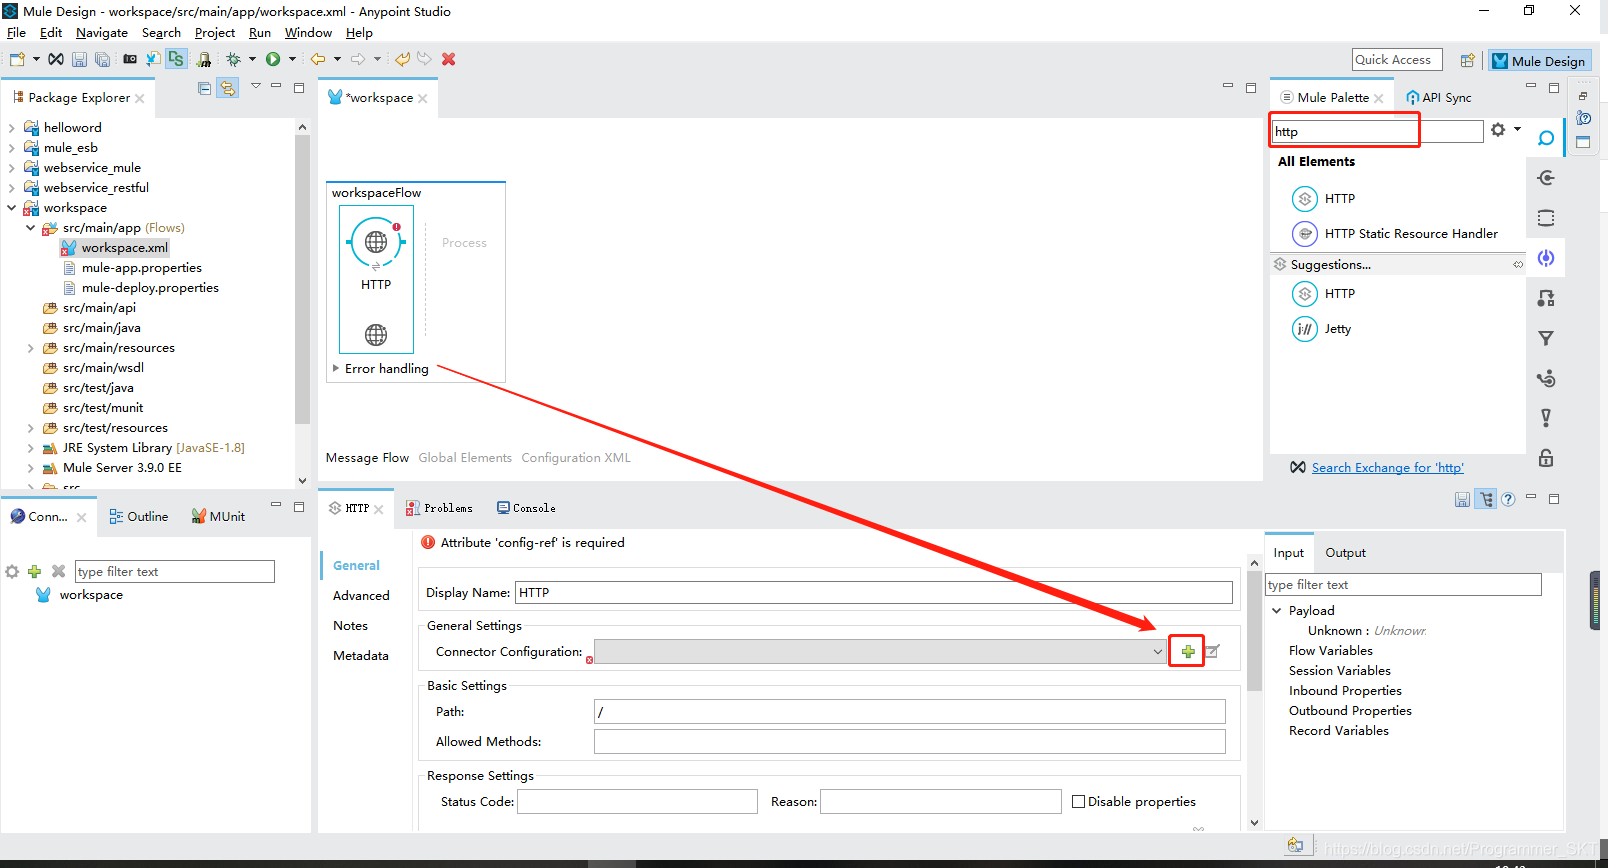This screenshot has width=1608, height=868.
Task: Collapse all in Package Explorer
Action: click(x=205, y=88)
